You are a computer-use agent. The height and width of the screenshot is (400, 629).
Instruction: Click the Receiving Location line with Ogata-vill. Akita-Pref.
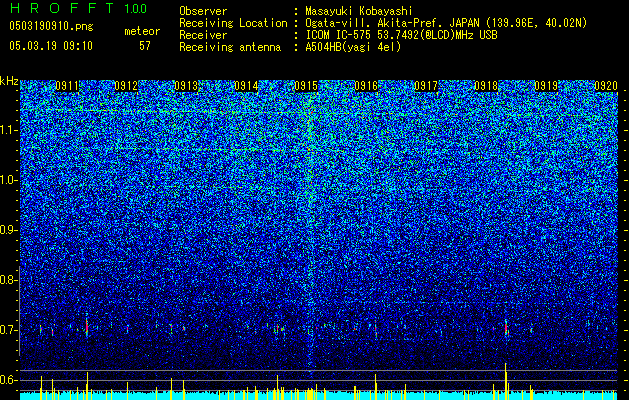click(383, 23)
